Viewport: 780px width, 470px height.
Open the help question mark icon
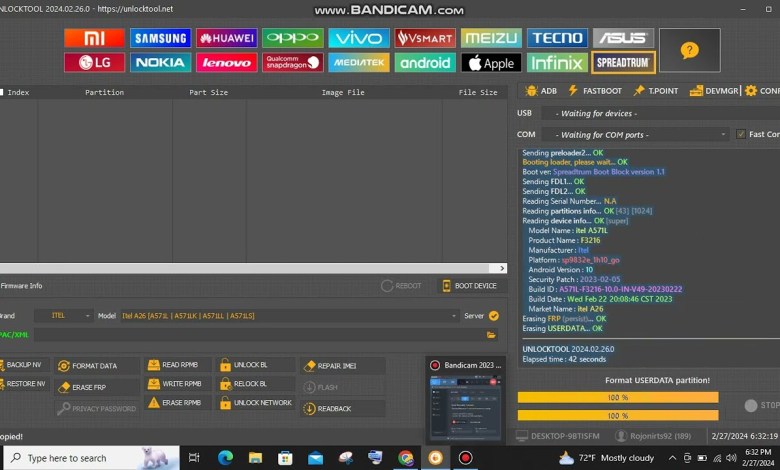(689, 50)
